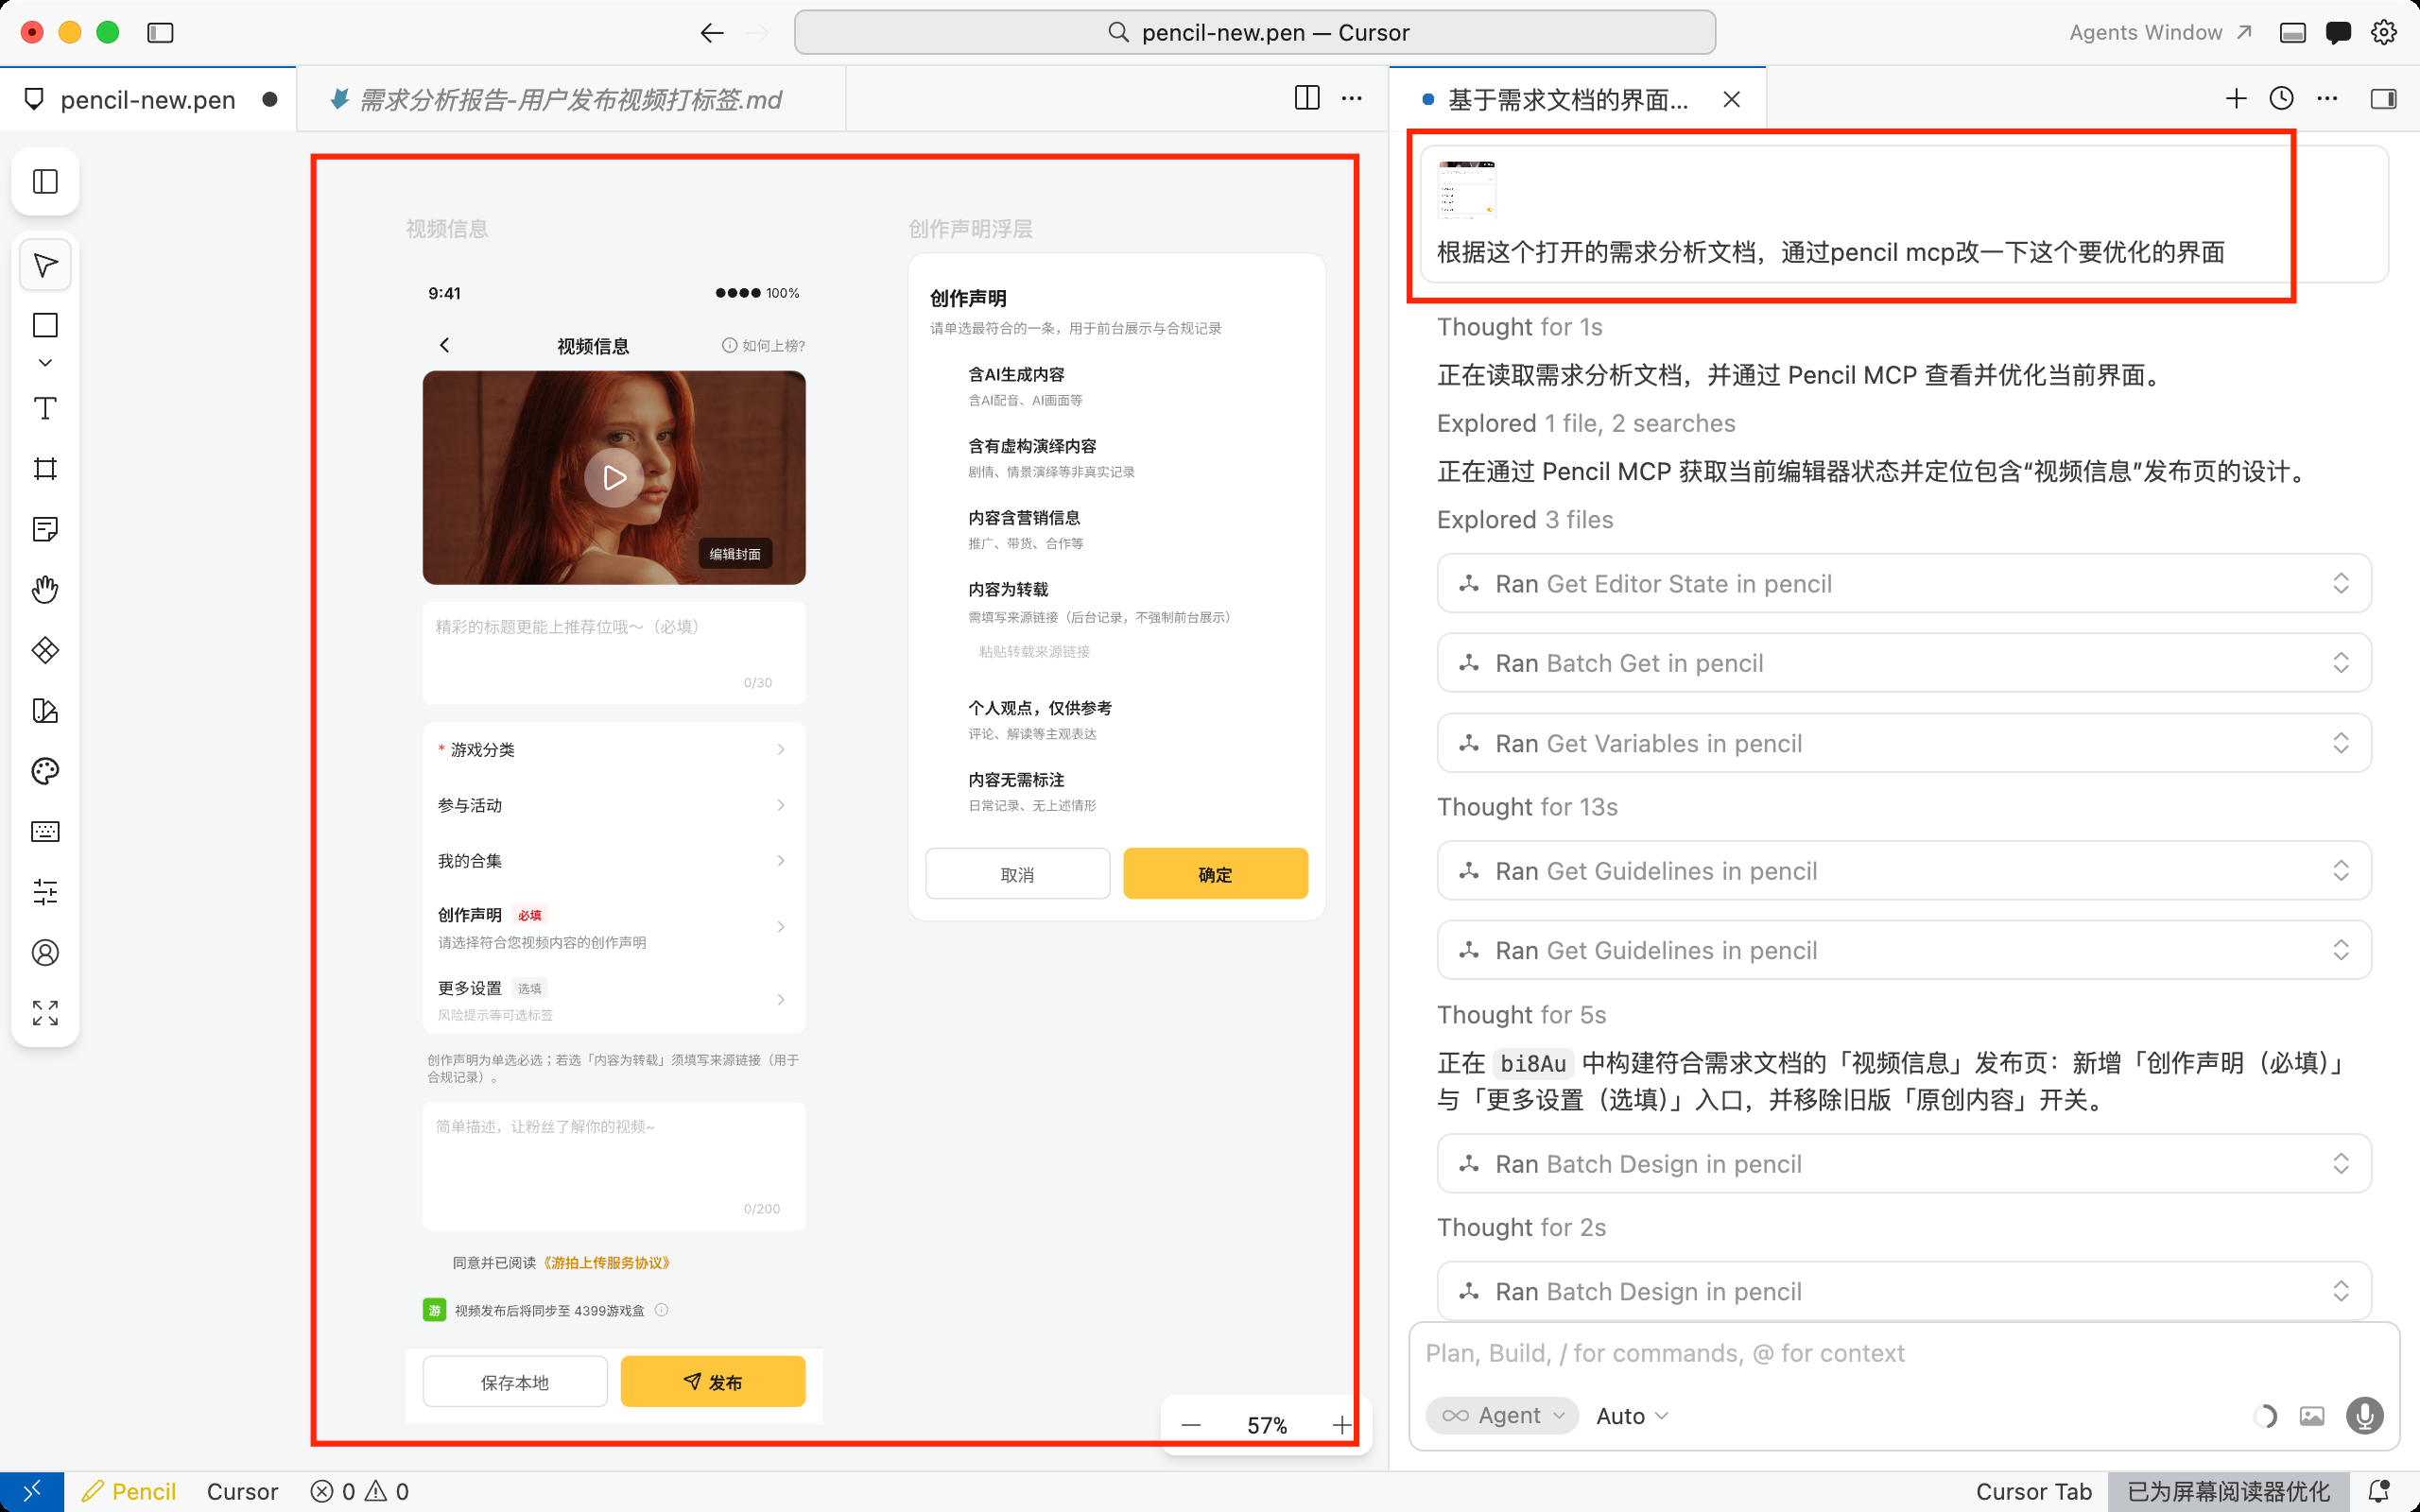
Task: Open the design library icon
Action: point(45,710)
